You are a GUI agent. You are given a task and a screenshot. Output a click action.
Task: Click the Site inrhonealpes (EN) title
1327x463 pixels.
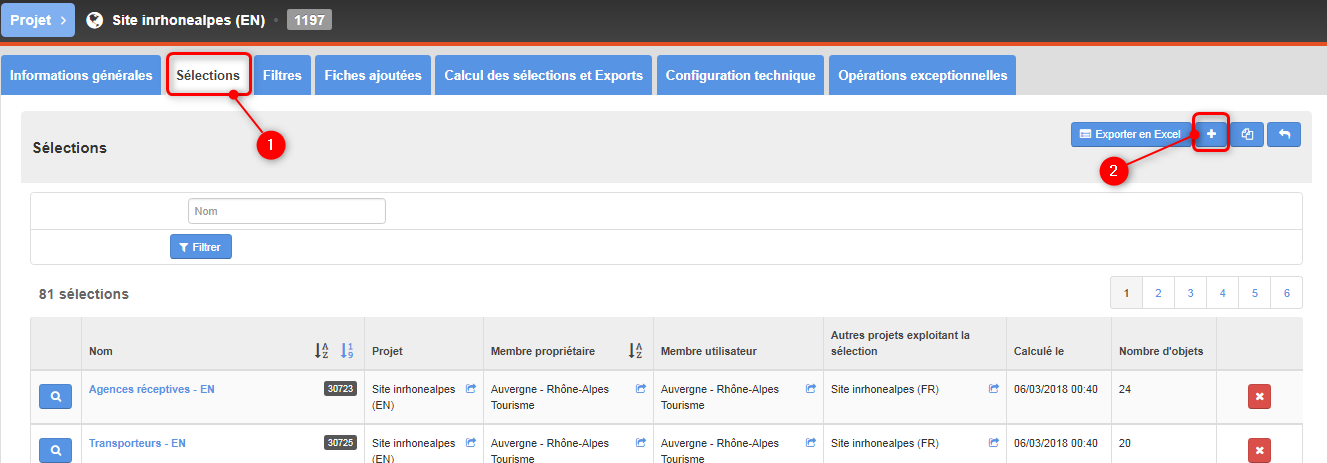189,20
